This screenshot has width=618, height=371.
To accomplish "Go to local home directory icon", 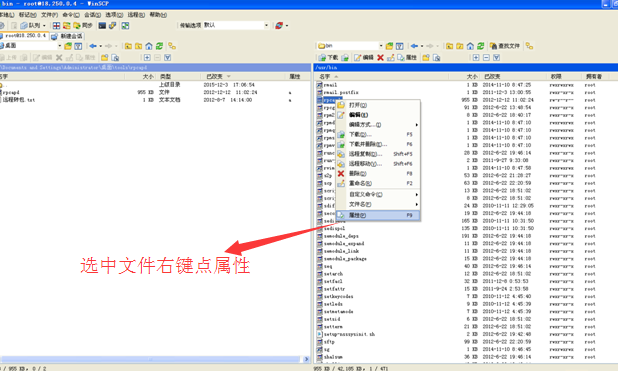I will [149, 46].
